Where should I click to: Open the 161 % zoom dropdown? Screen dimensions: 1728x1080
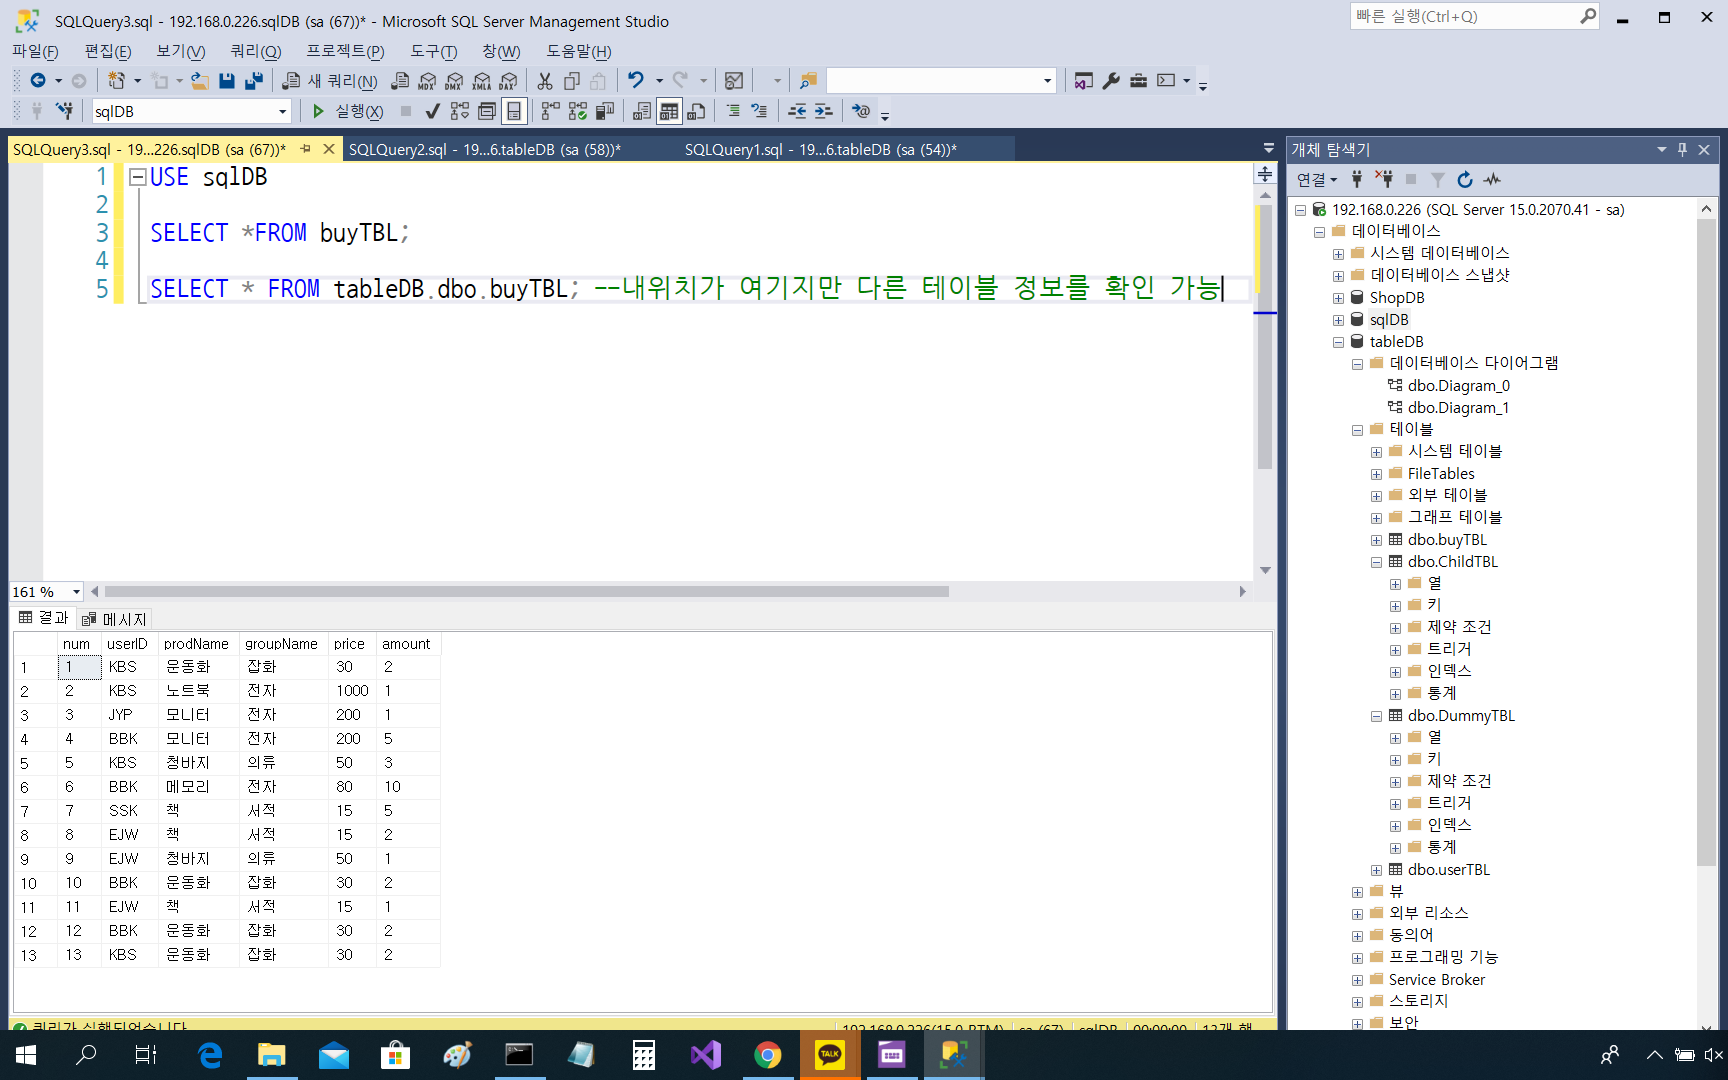click(x=76, y=592)
